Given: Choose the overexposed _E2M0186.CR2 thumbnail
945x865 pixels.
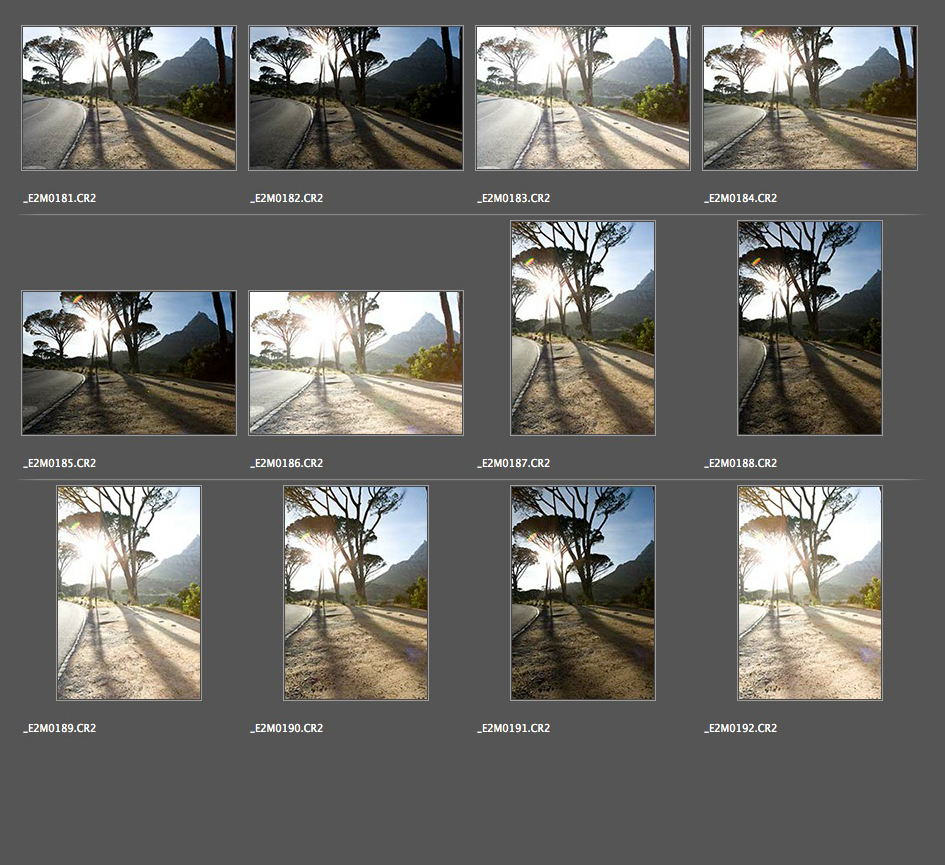Looking at the screenshot, I should tap(356, 363).
